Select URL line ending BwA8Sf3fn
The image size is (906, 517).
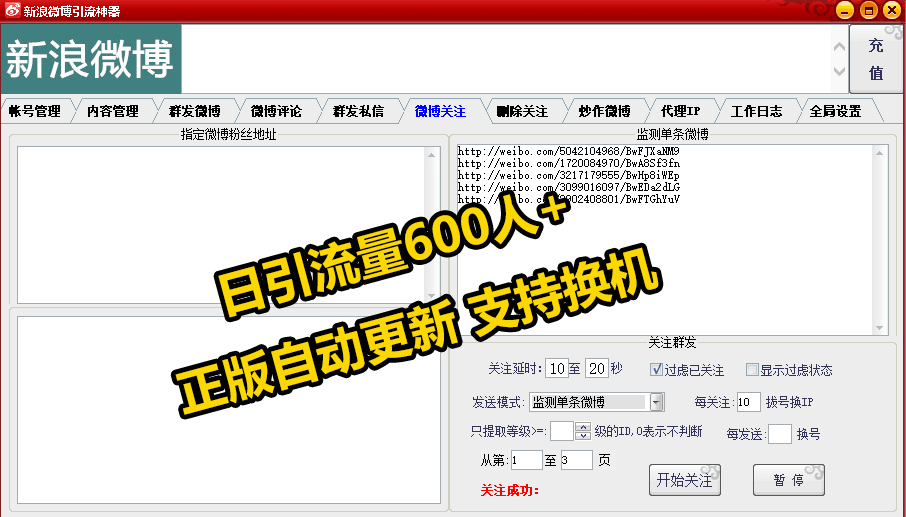(x=569, y=163)
